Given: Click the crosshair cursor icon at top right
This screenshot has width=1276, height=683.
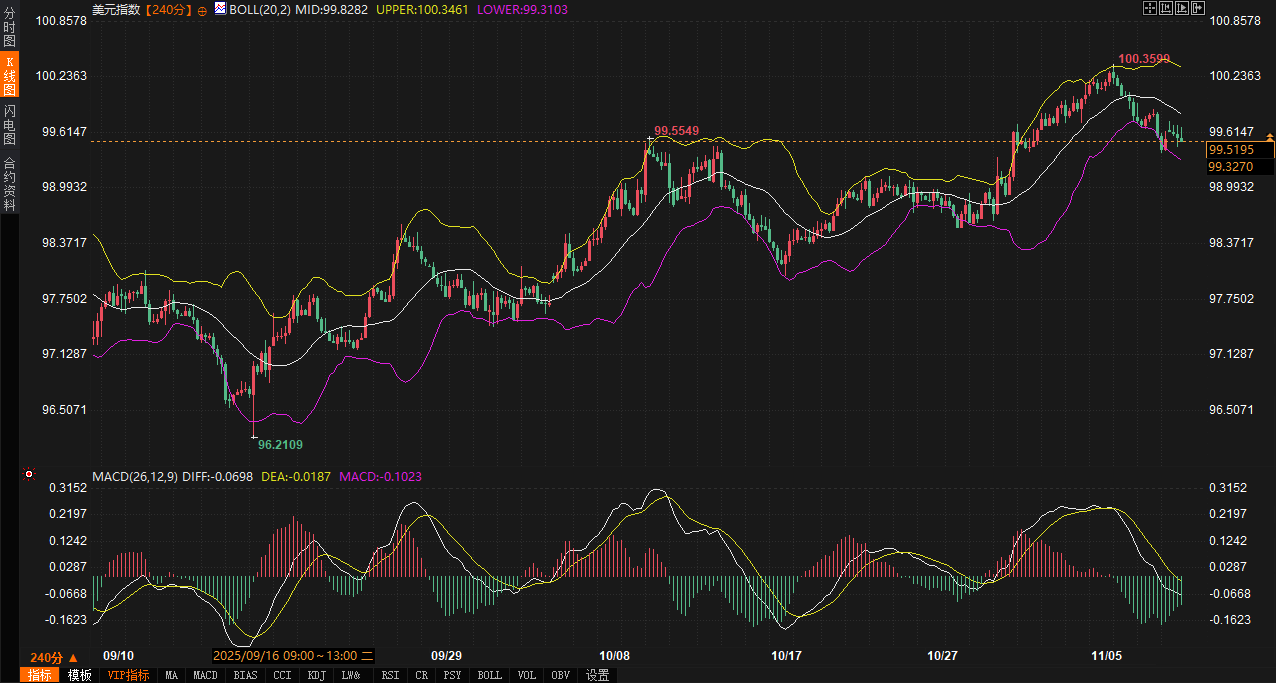Looking at the screenshot, I should tap(1150, 8).
